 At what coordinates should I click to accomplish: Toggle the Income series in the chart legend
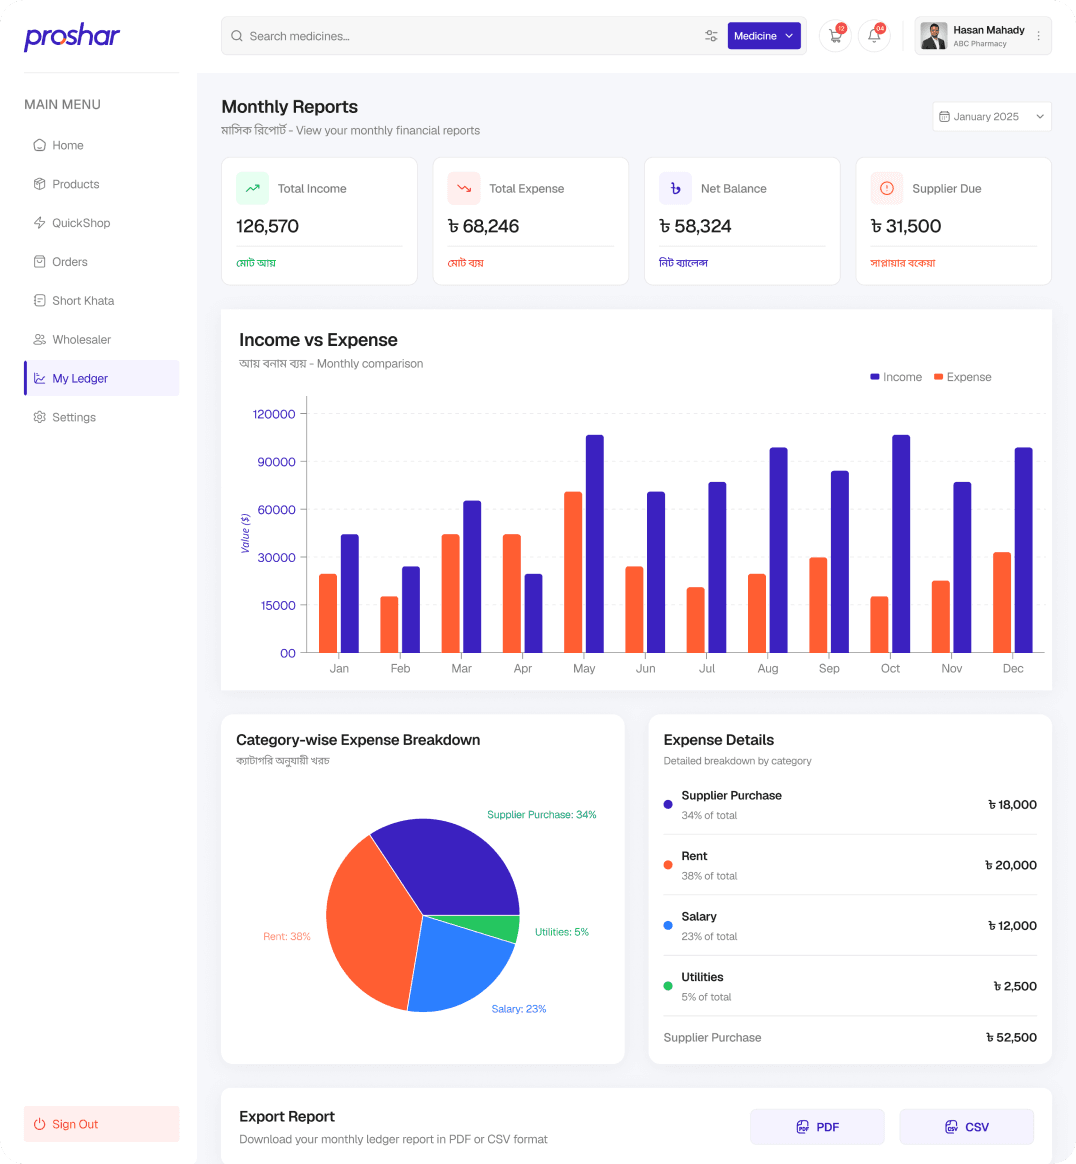pos(896,377)
